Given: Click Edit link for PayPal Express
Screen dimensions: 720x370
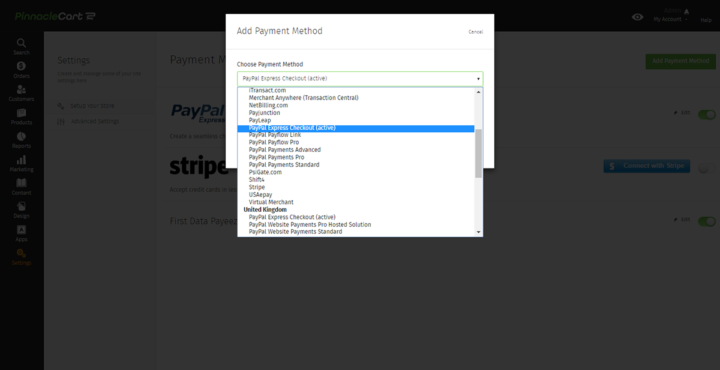Looking at the screenshot, I should click(682, 112).
